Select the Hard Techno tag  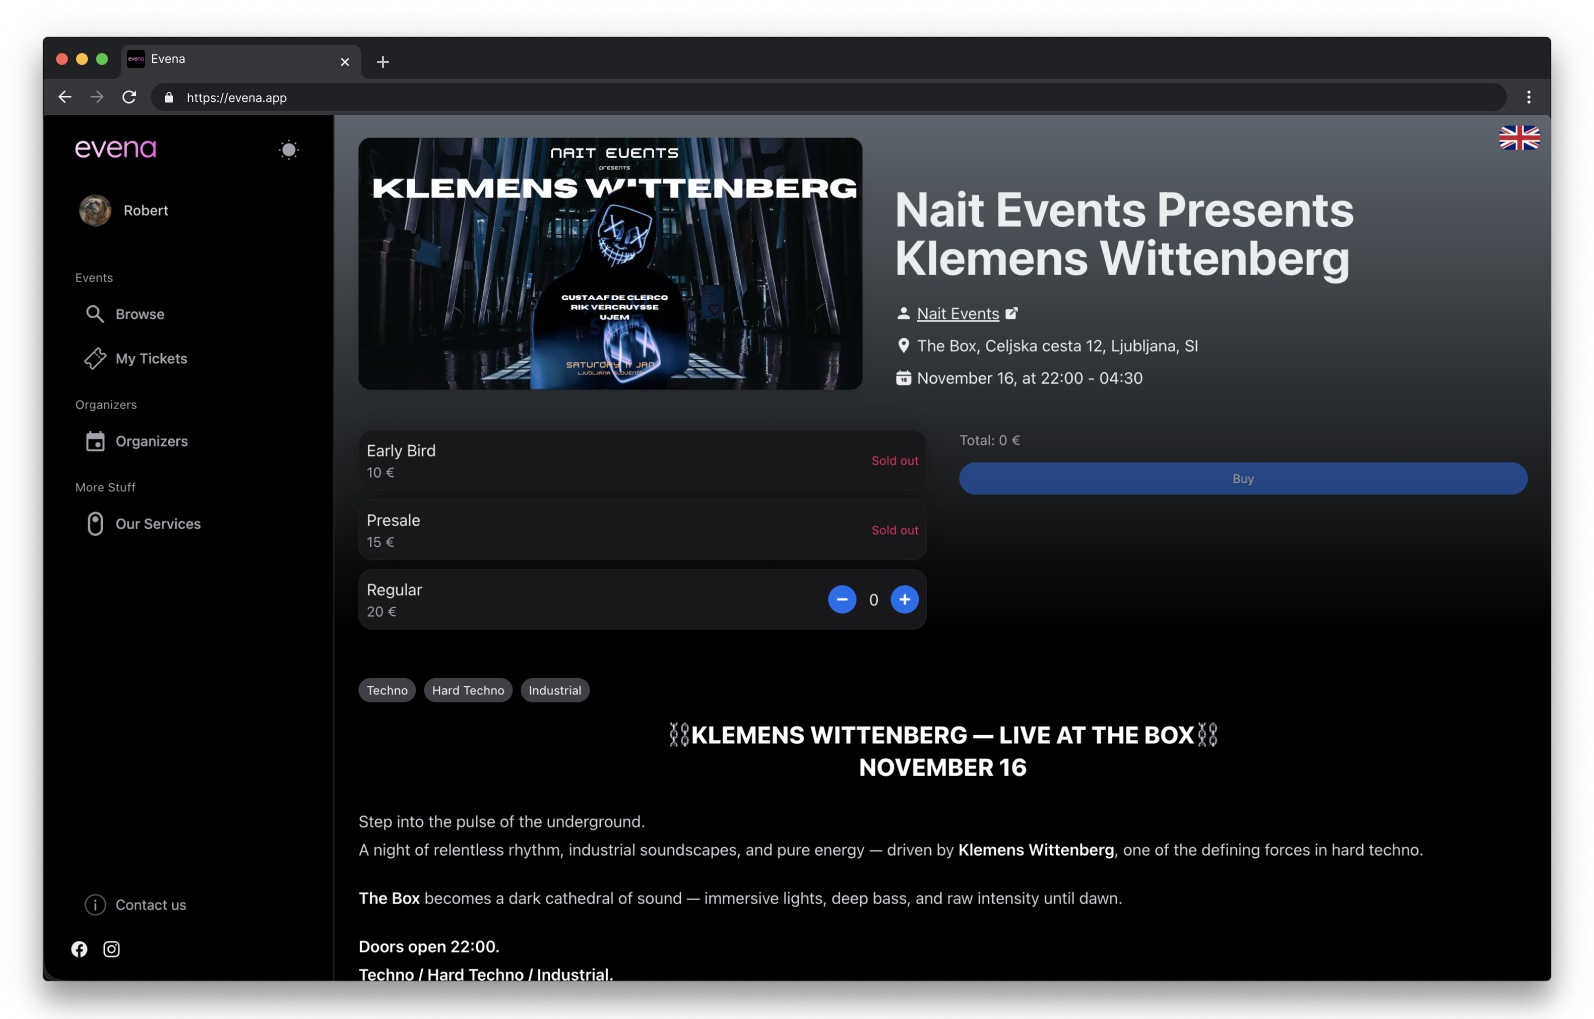[468, 690]
